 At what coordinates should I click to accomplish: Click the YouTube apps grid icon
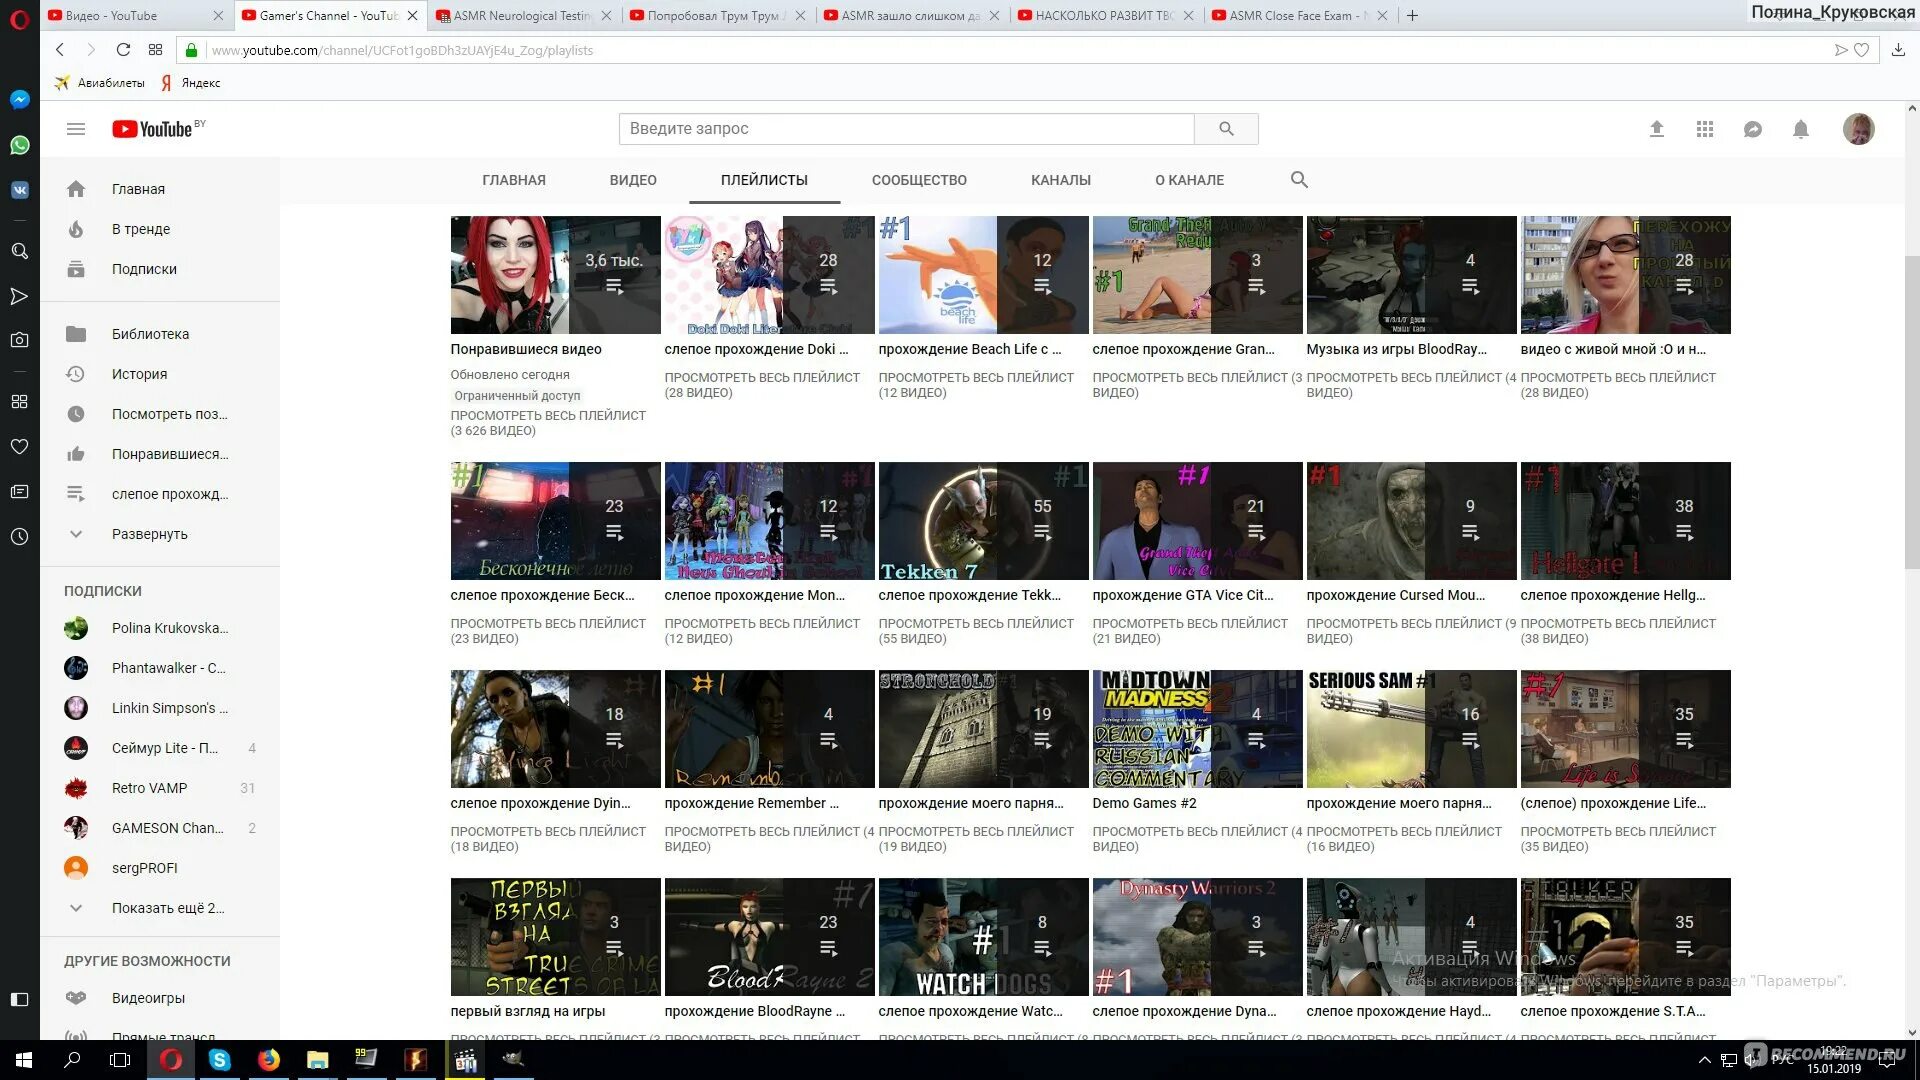(1705, 128)
